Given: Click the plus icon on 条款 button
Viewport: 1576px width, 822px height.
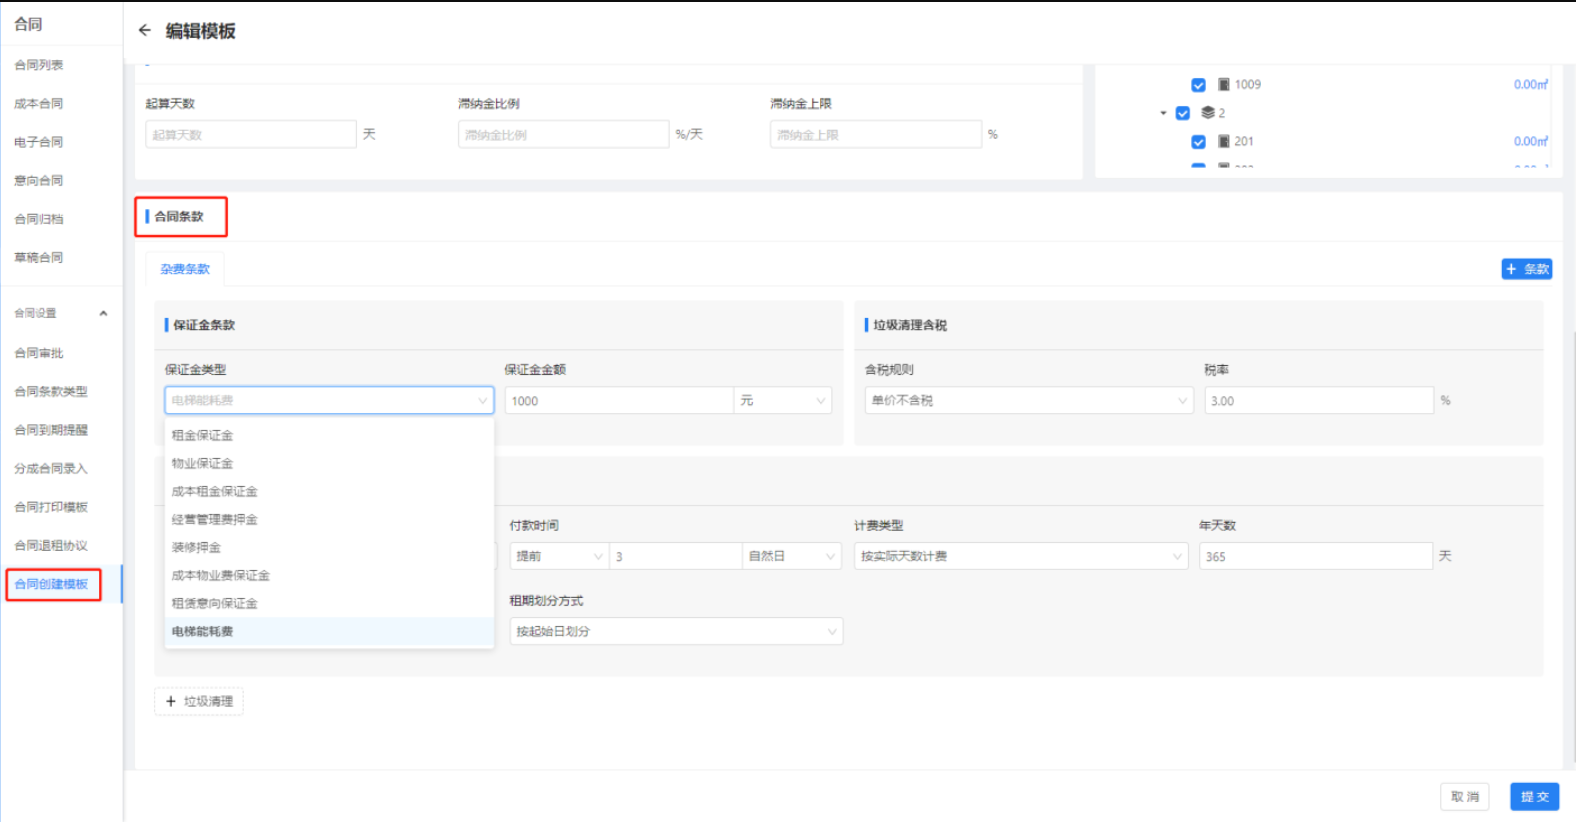Looking at the screenshot, I should point(1511,269).
